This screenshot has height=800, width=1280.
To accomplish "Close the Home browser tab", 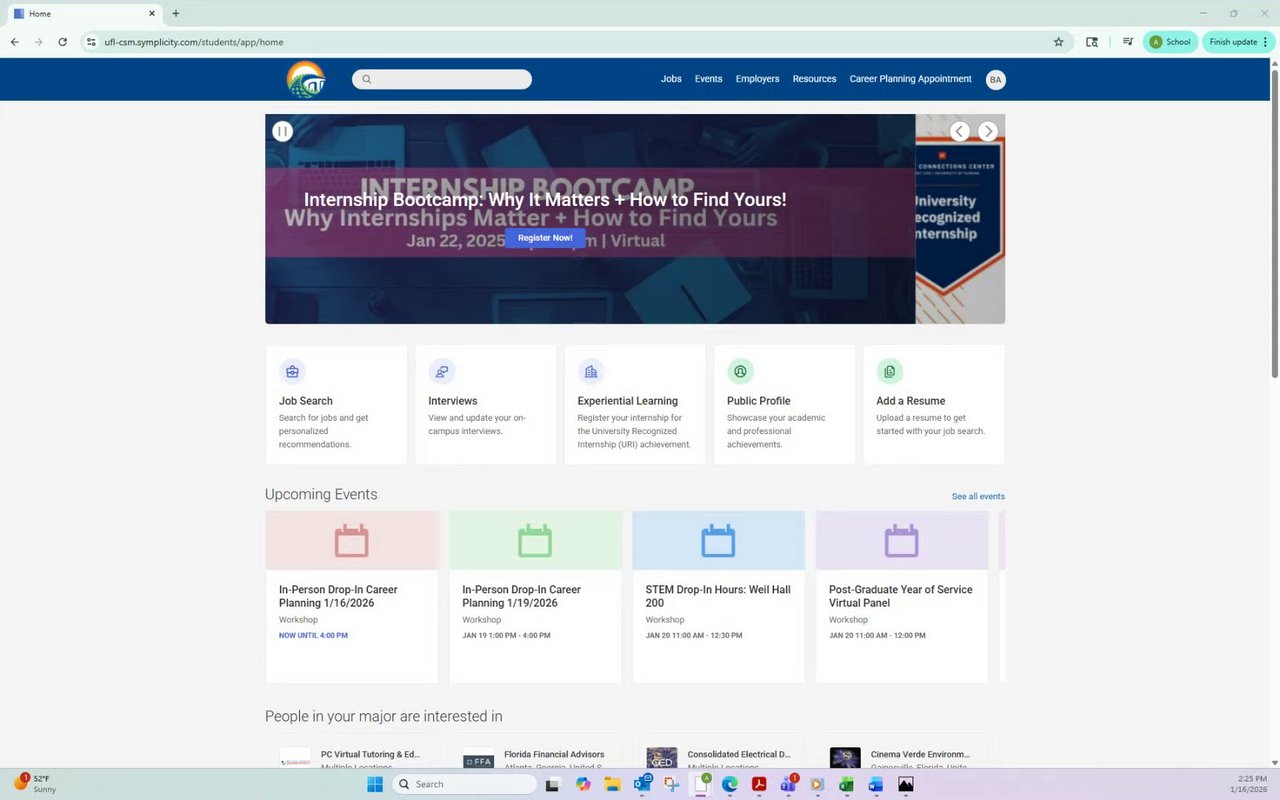I will (x=152, y=13).
